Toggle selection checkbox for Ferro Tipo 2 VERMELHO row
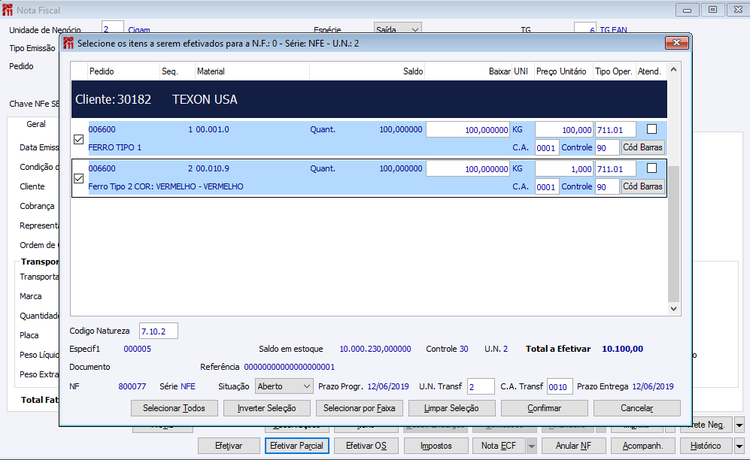The image size is (750, 460). 79,178
